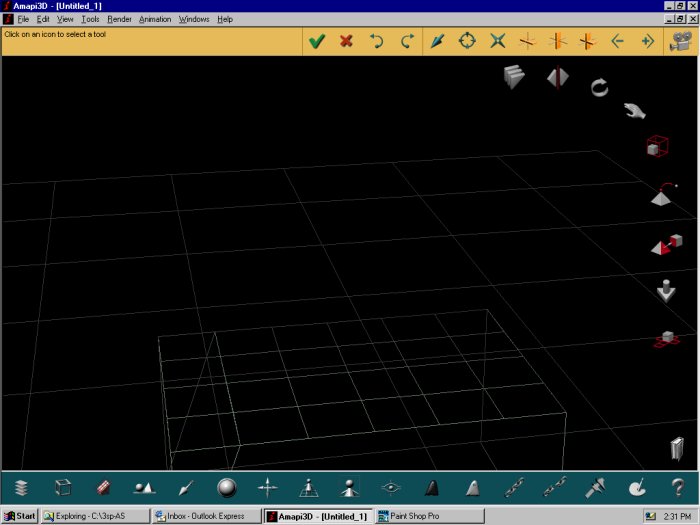
Task: Click the gray downward arrow icon
Action: coord(666,291)
